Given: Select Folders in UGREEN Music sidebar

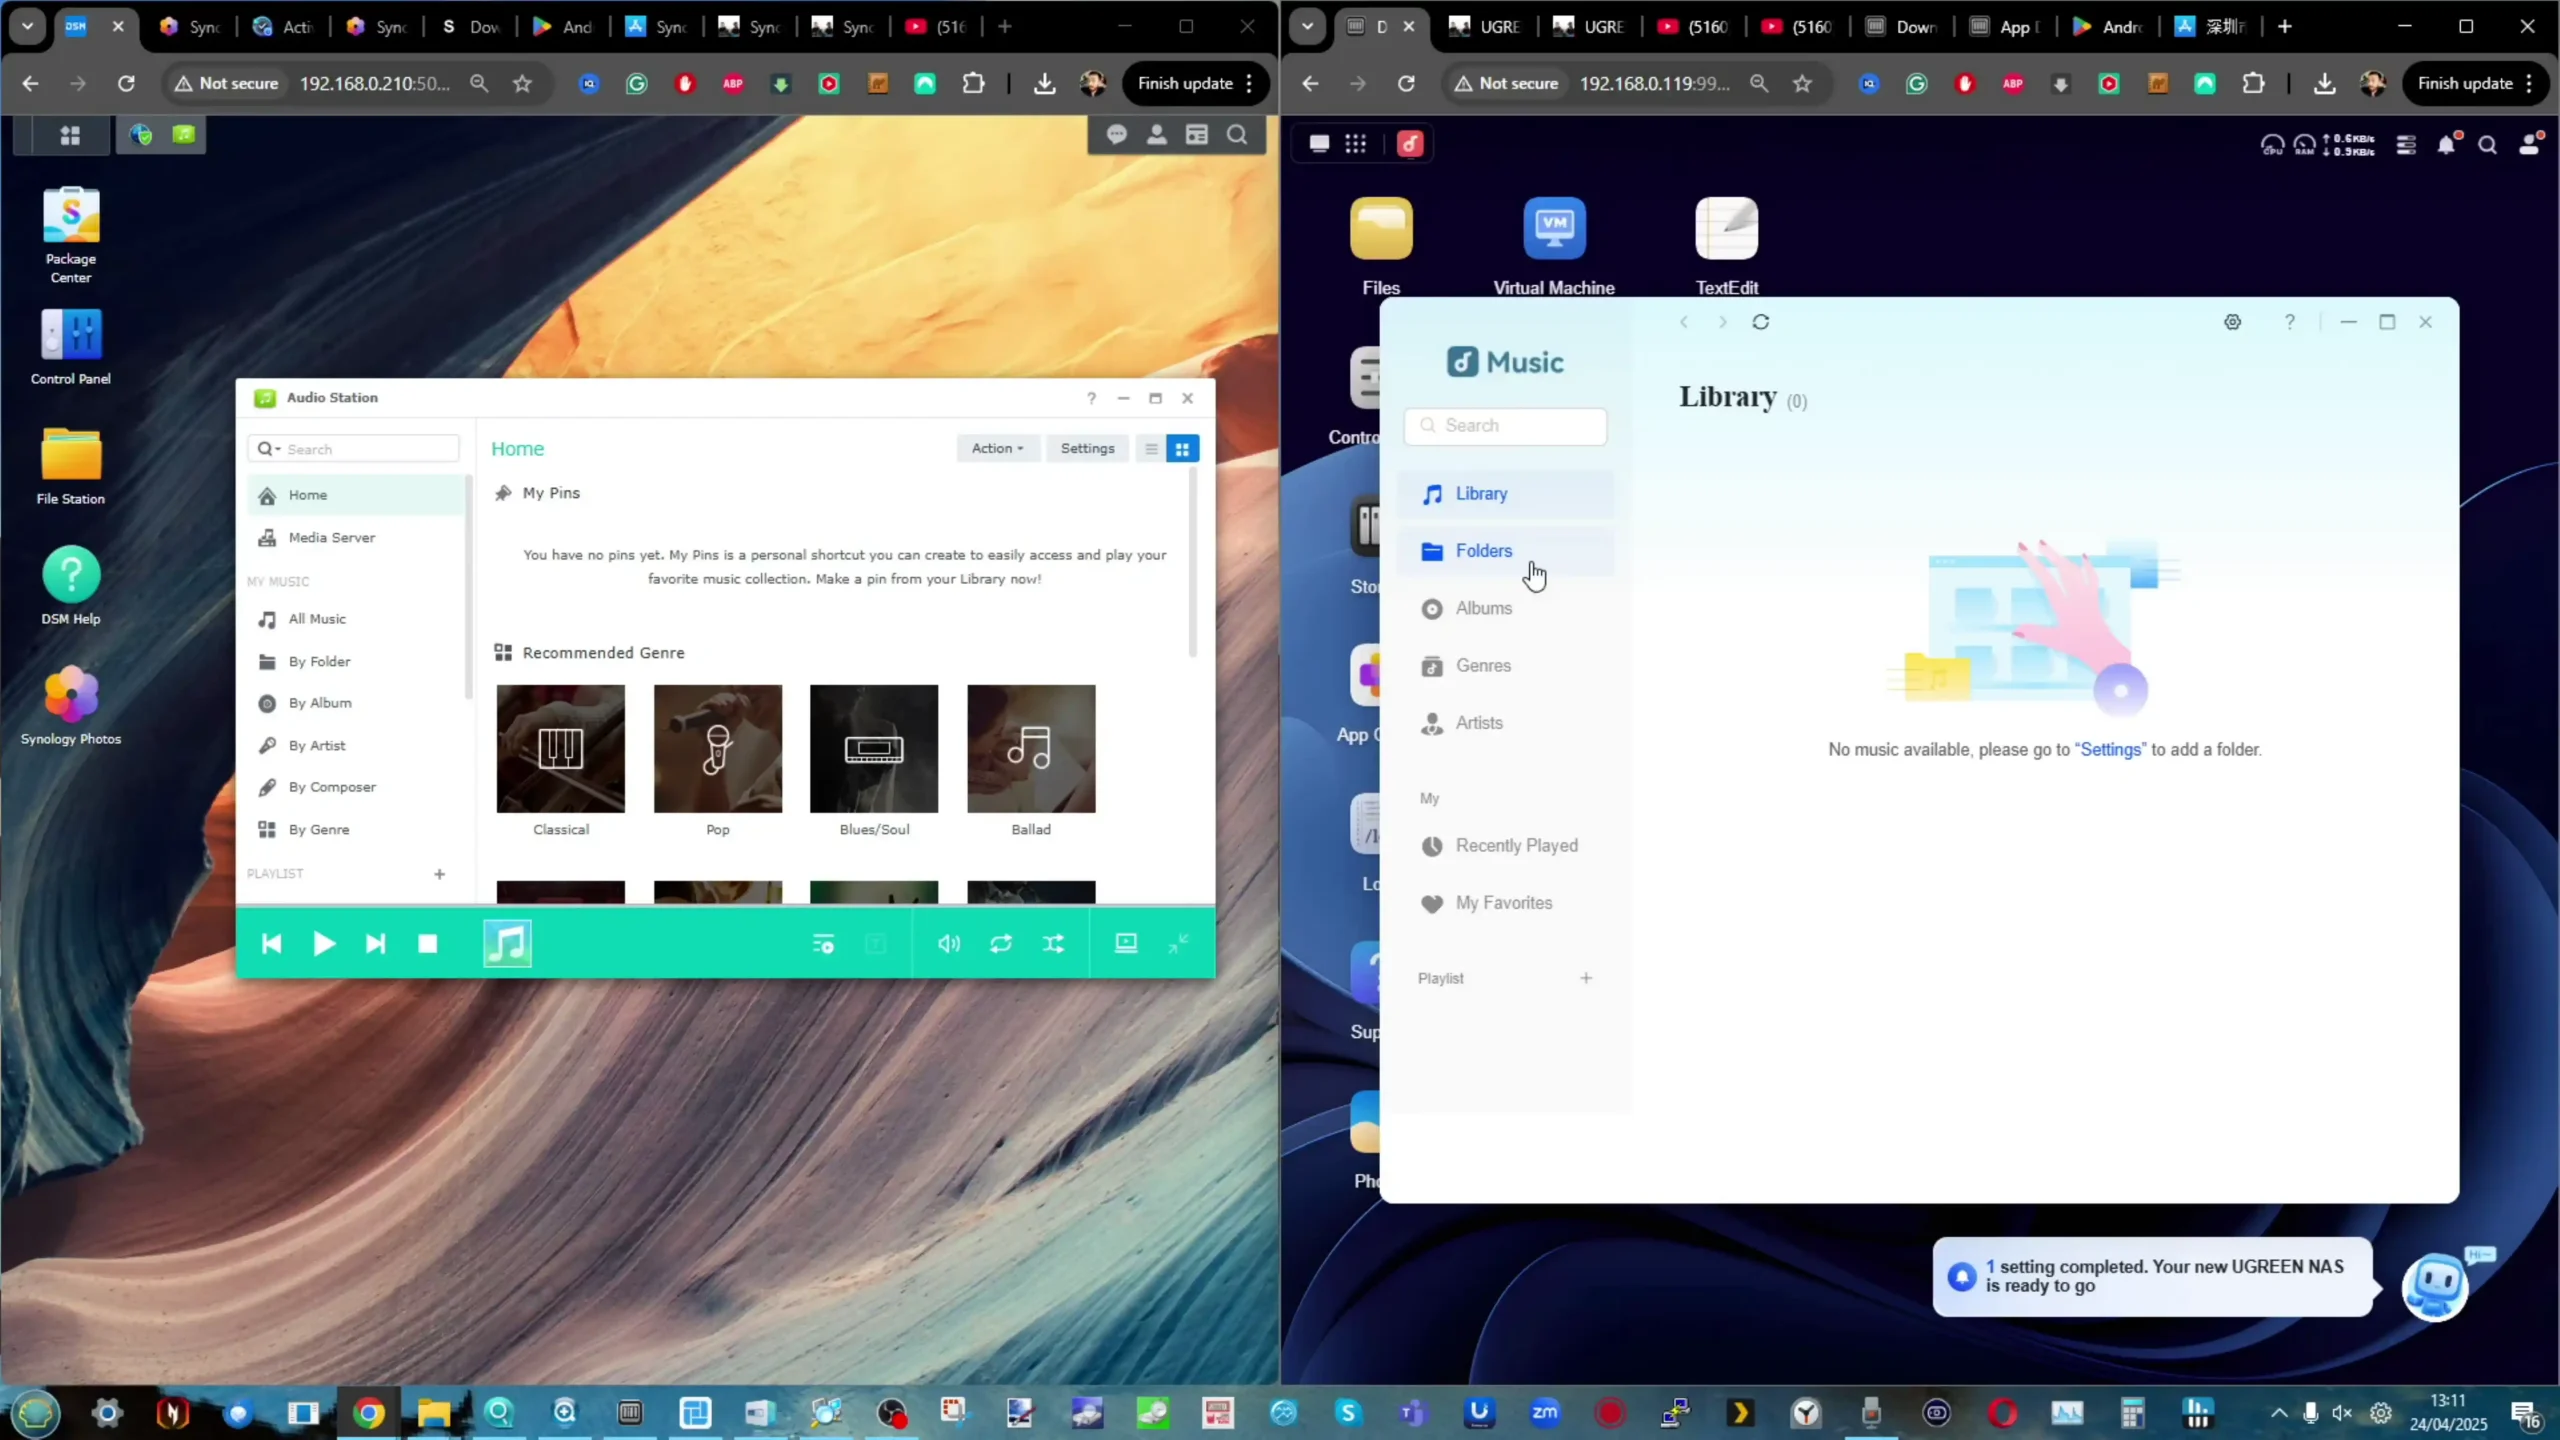Looking at the screenshot, I should (1505, 551).
